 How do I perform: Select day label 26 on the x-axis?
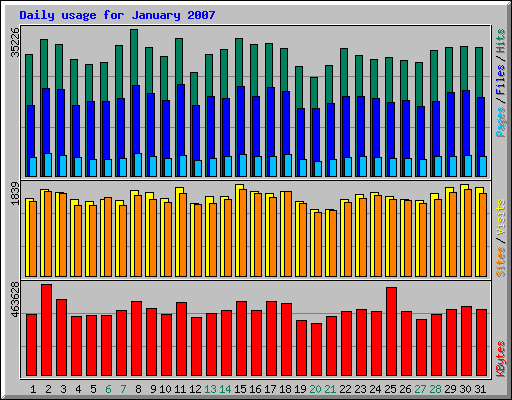coord(405,389)
